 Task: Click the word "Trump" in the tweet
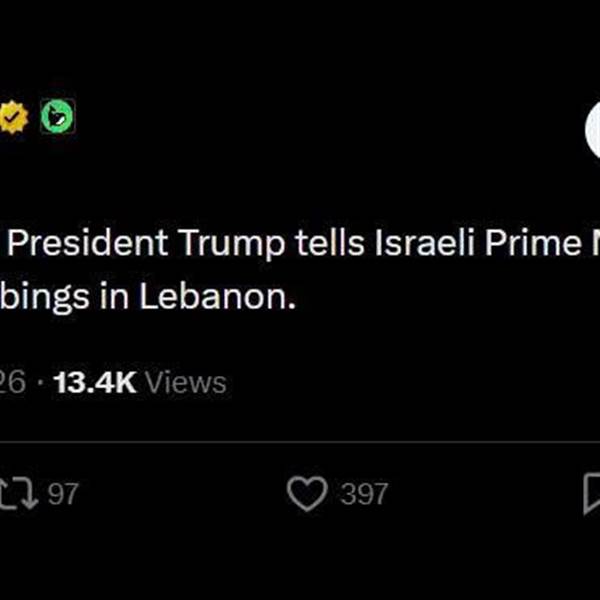[x=233, y=244]
